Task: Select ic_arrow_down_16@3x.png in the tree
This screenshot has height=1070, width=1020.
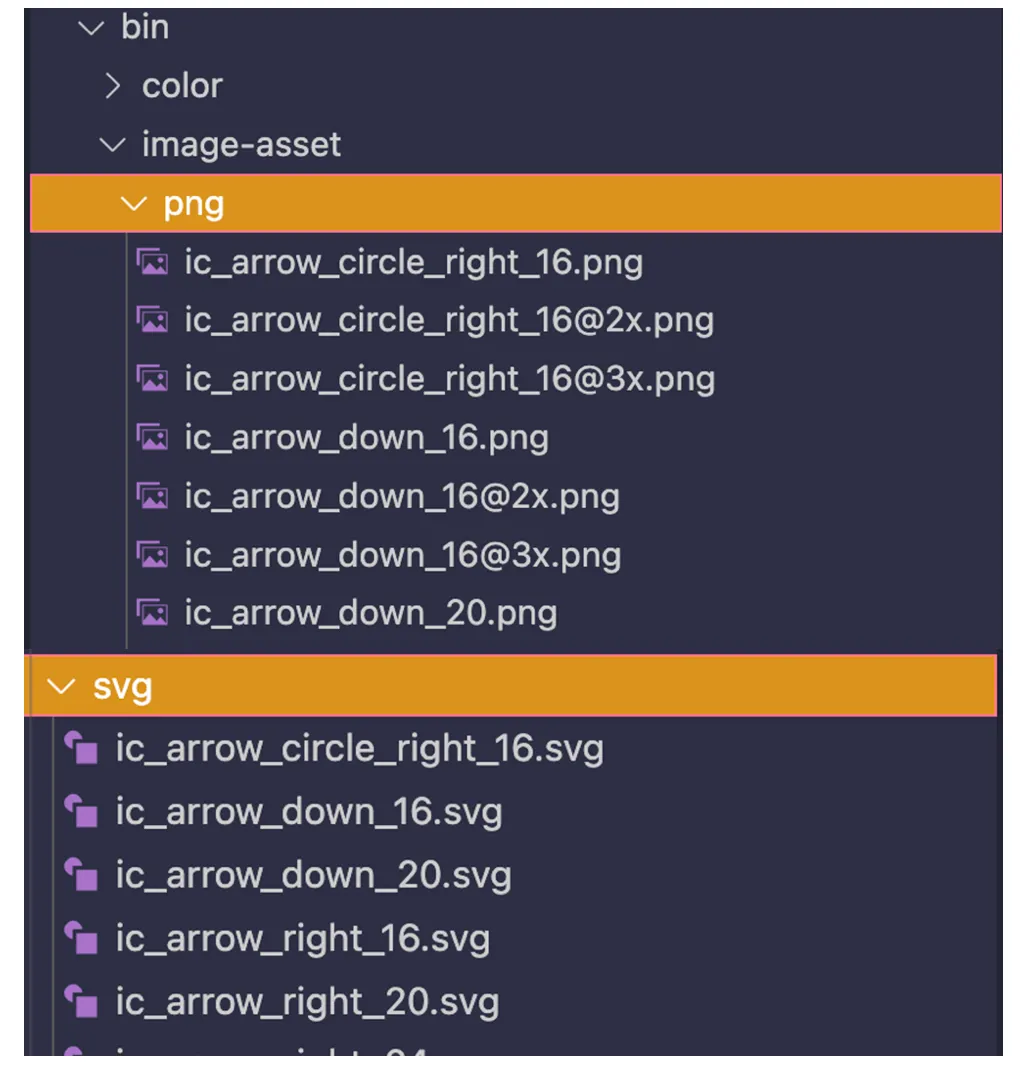Action: [x=402, y=555]
